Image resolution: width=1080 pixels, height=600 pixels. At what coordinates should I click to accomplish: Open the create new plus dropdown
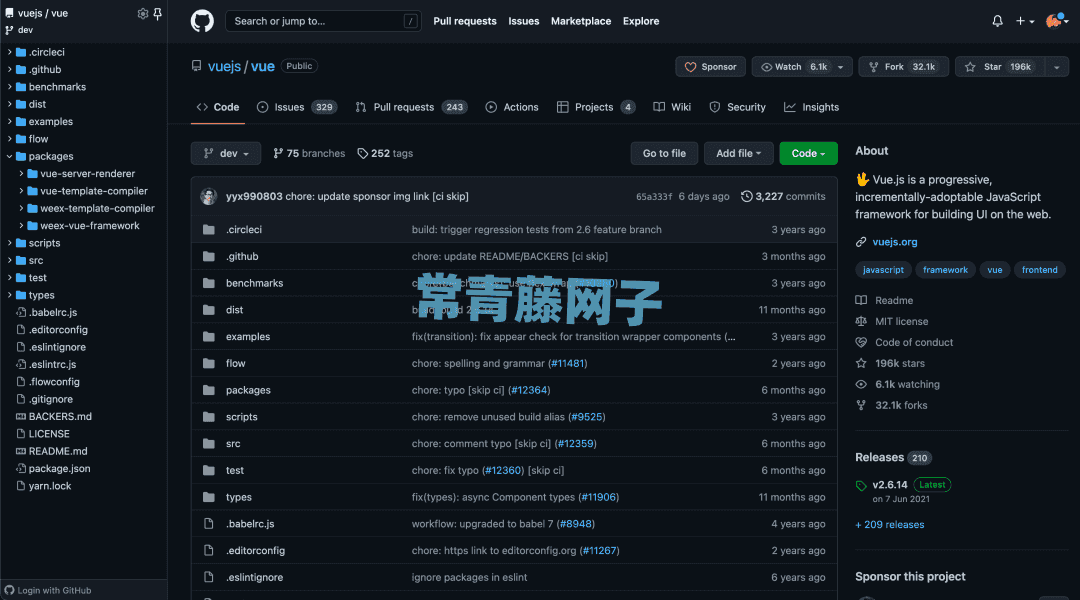click(x=1025, y=21)
